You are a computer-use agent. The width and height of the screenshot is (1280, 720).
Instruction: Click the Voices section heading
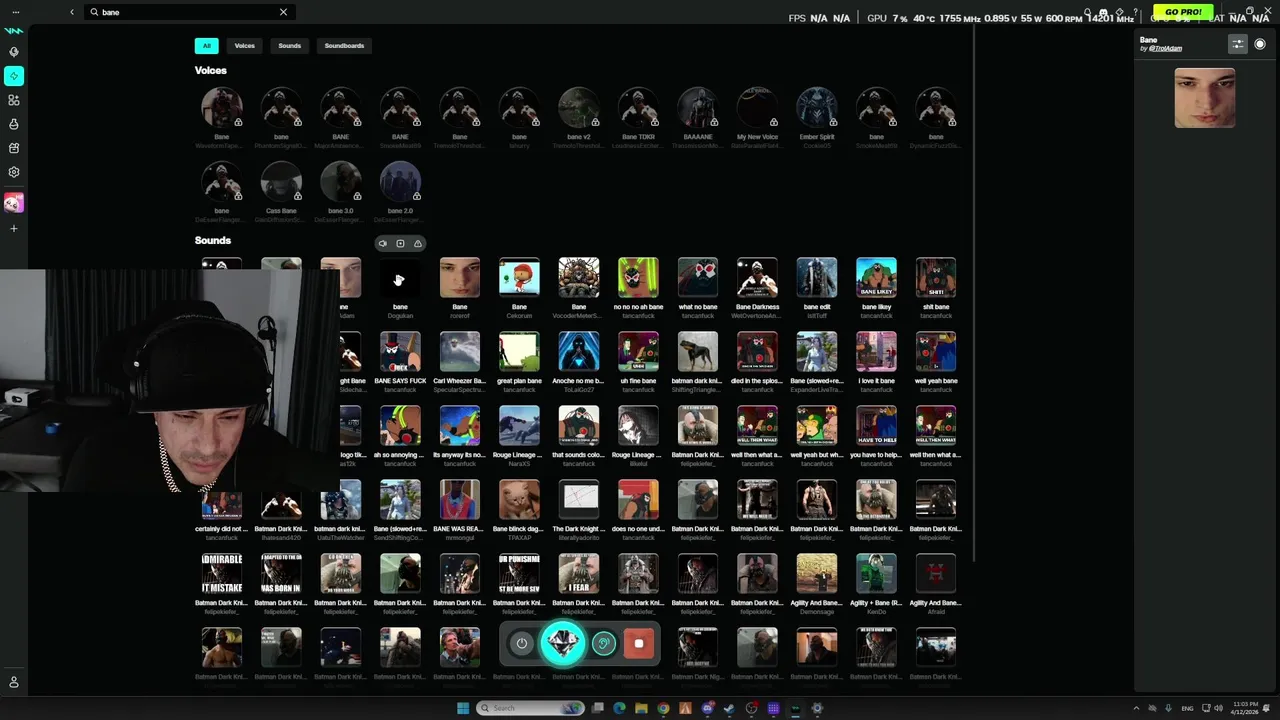click(211, 71)
